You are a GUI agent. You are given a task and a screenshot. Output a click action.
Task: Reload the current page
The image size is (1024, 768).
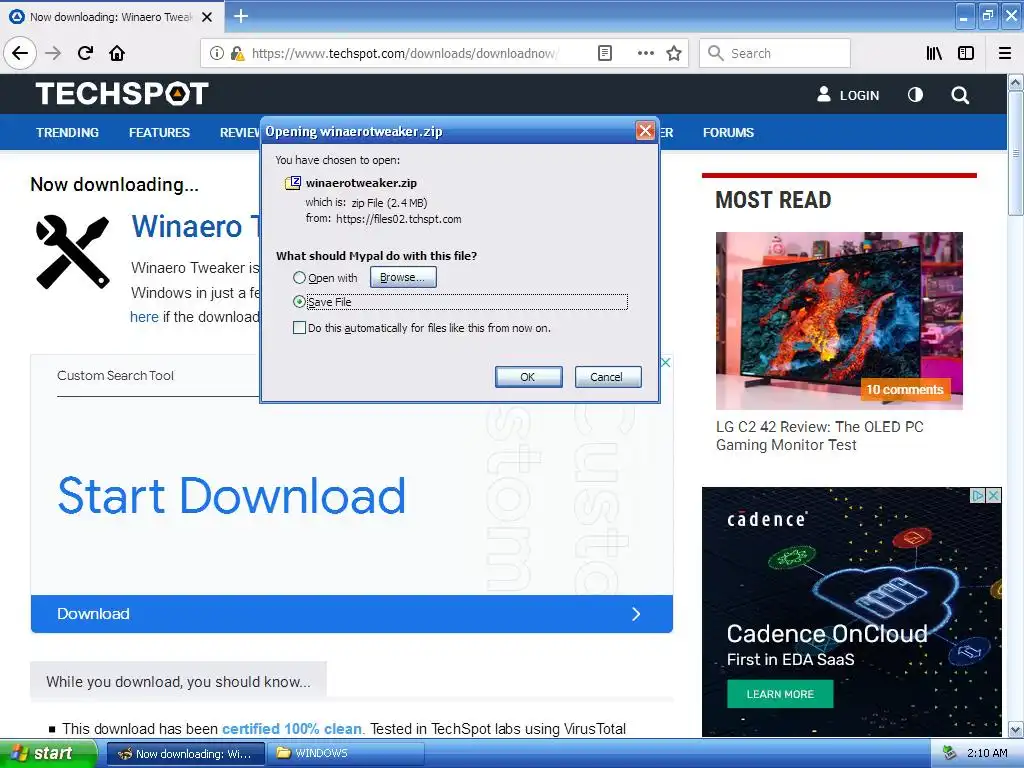click(85, 53)
